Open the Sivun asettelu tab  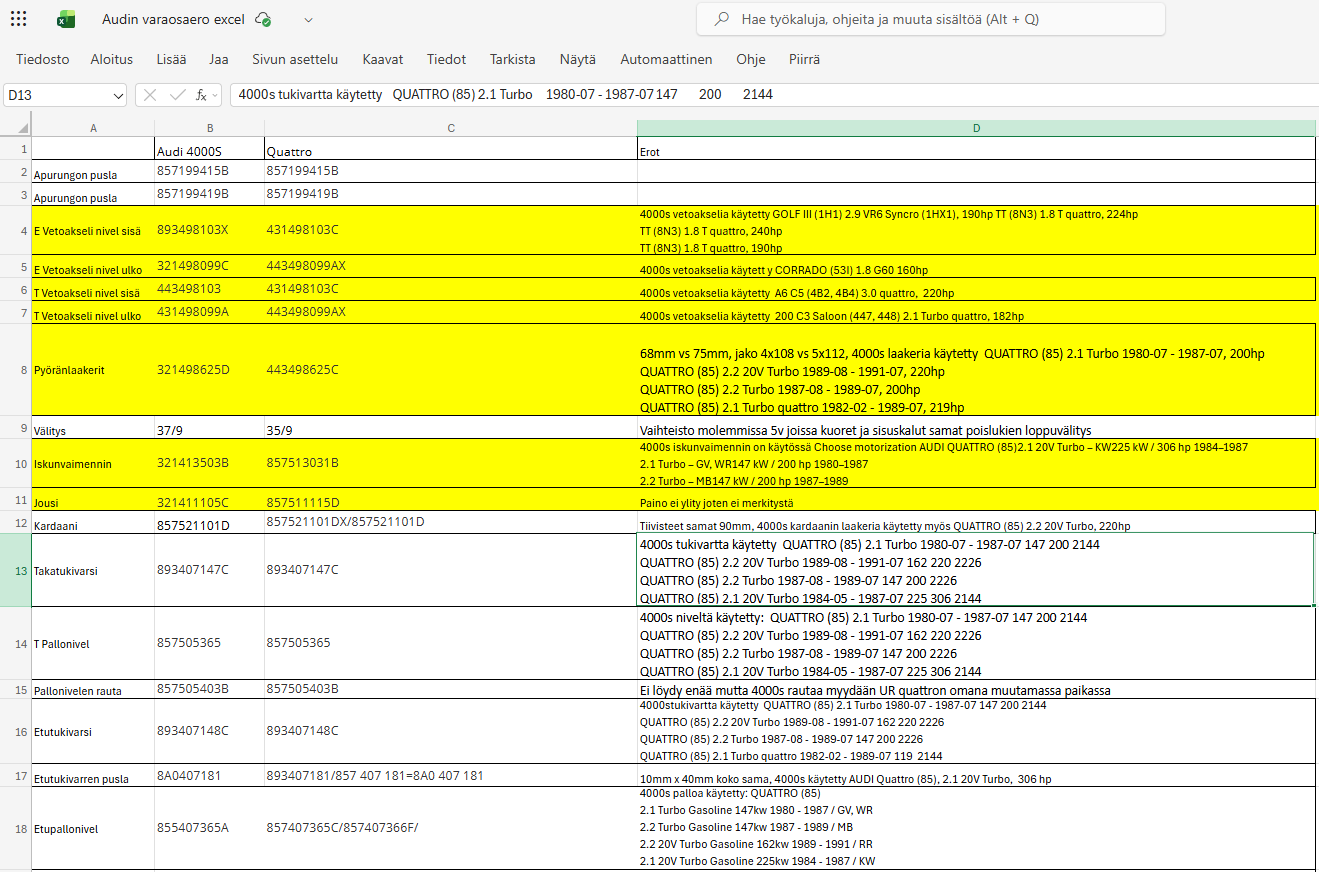click(x=295, y=59)
